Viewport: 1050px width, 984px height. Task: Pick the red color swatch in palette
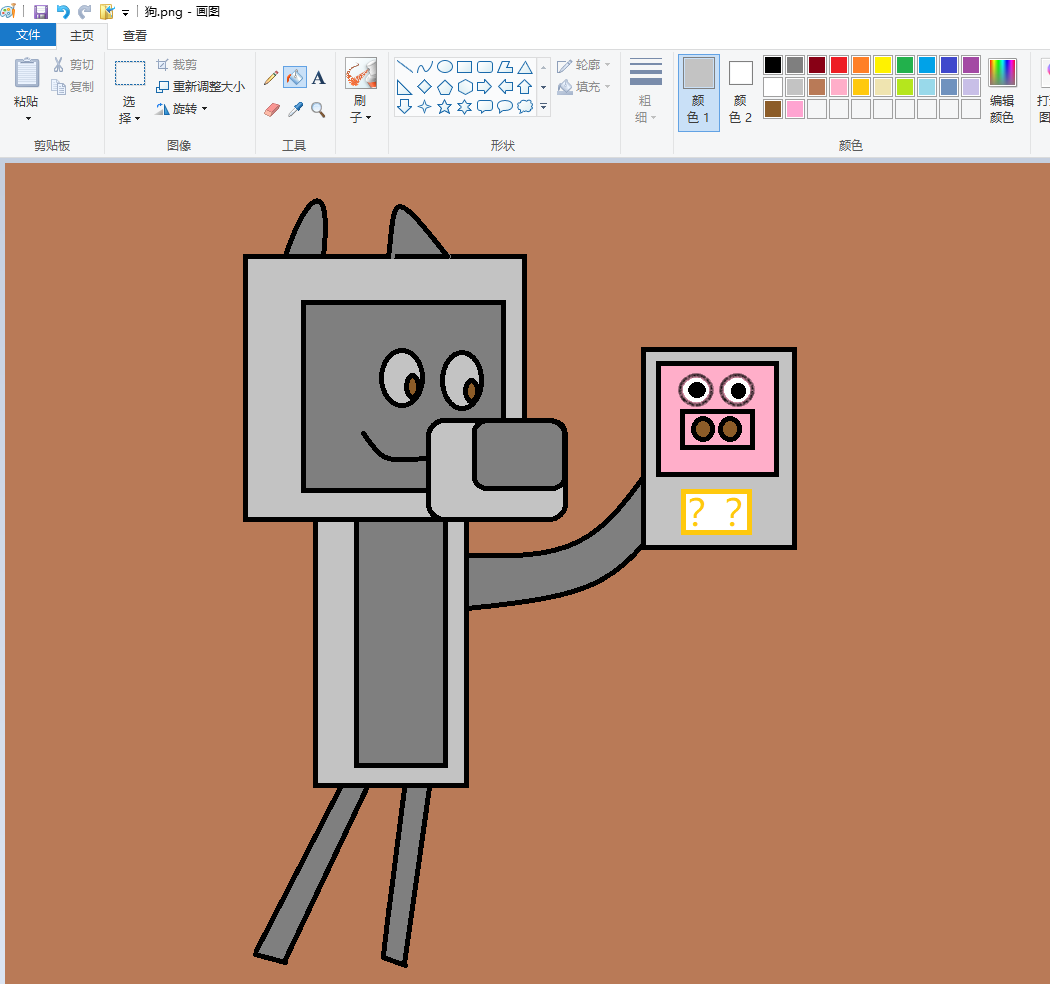(x=839, y=65)
